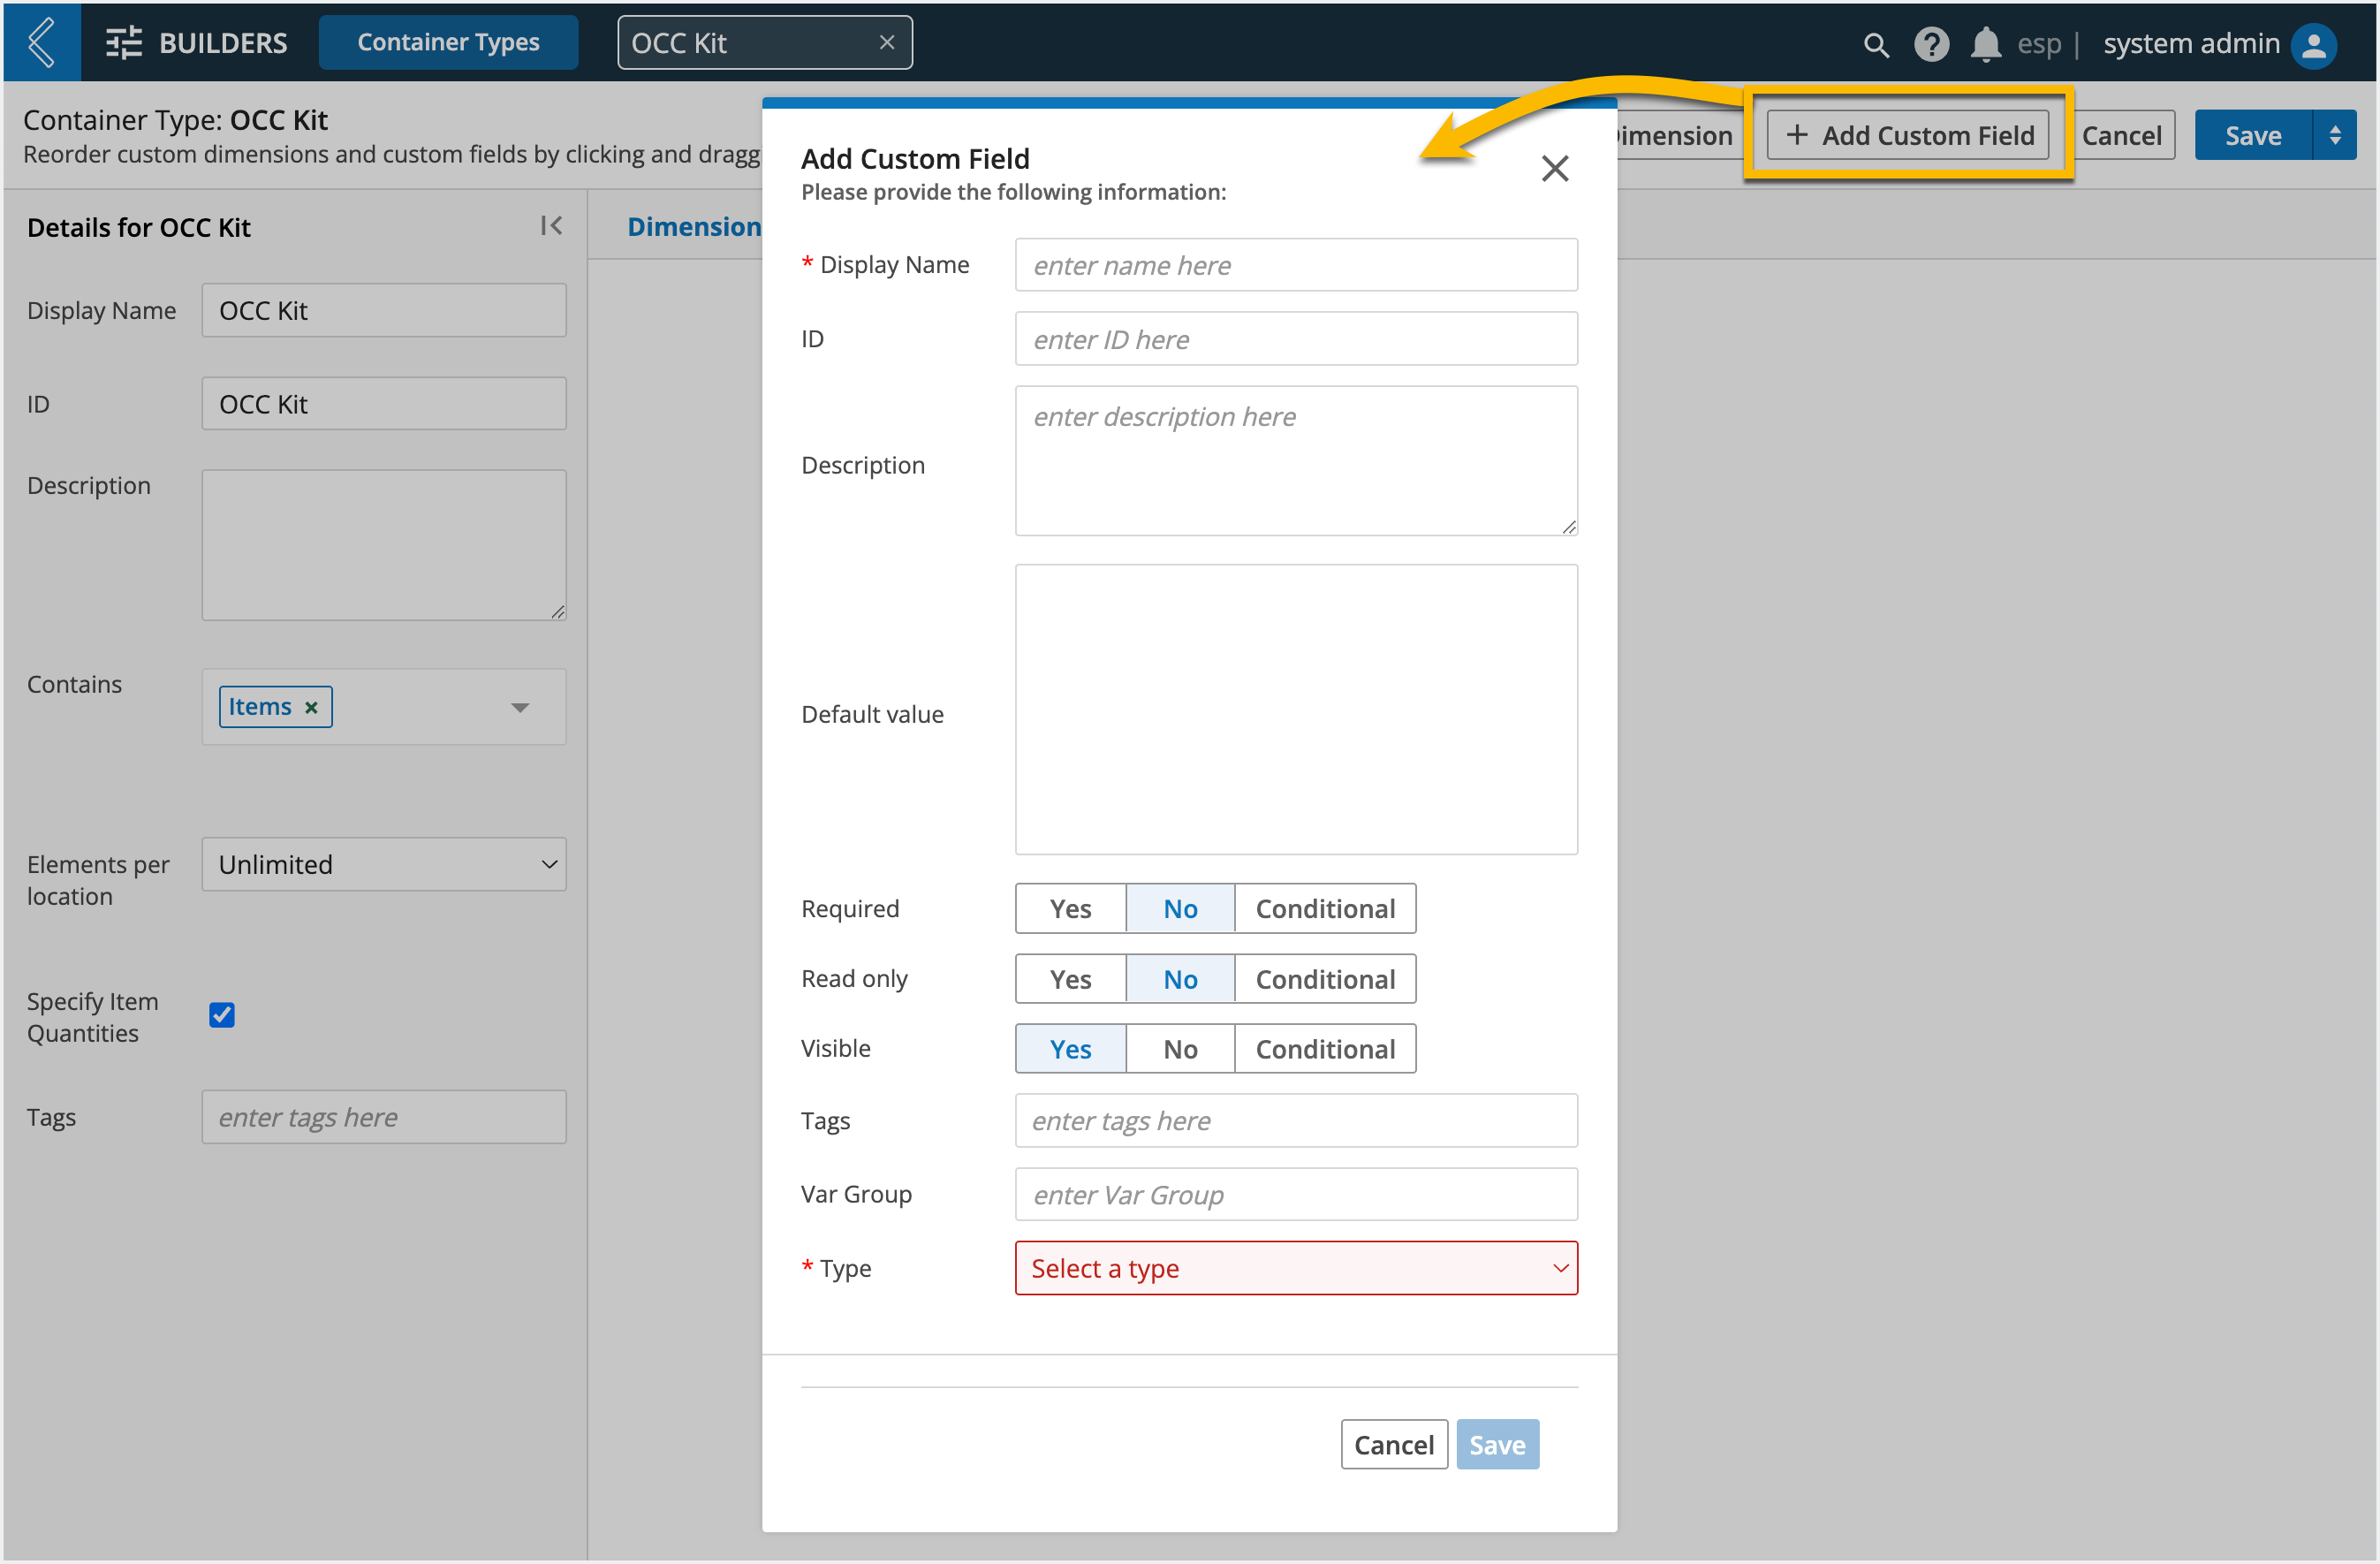Click the dialog Description textarea
The height and width of the screenshot is (1564, 2380).
pos(1296,461)
